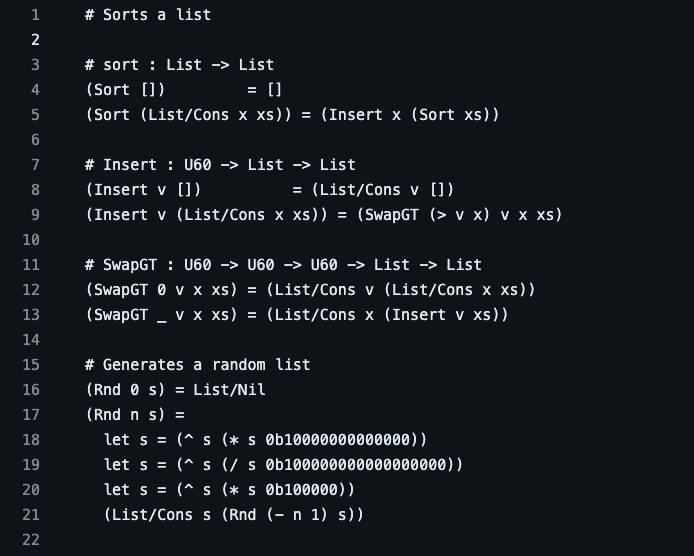This screenshot has width=694, height=556.
Task: Click the '# Sorts a list' comment
Action: (148, 15)
